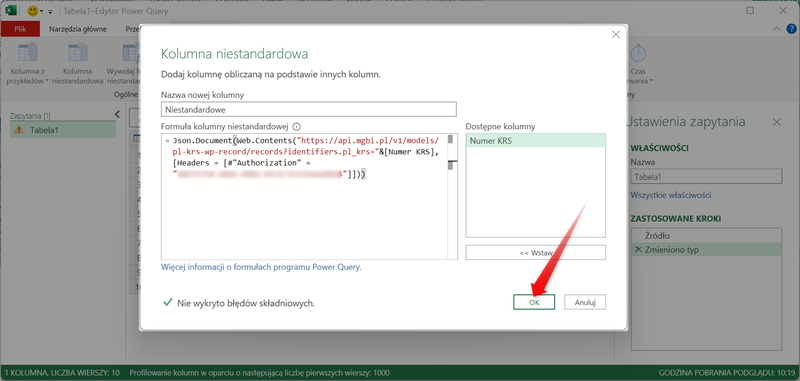Cancel the dialog with Anuluj
Screen dimensions: 800x381
pos(585,302)
